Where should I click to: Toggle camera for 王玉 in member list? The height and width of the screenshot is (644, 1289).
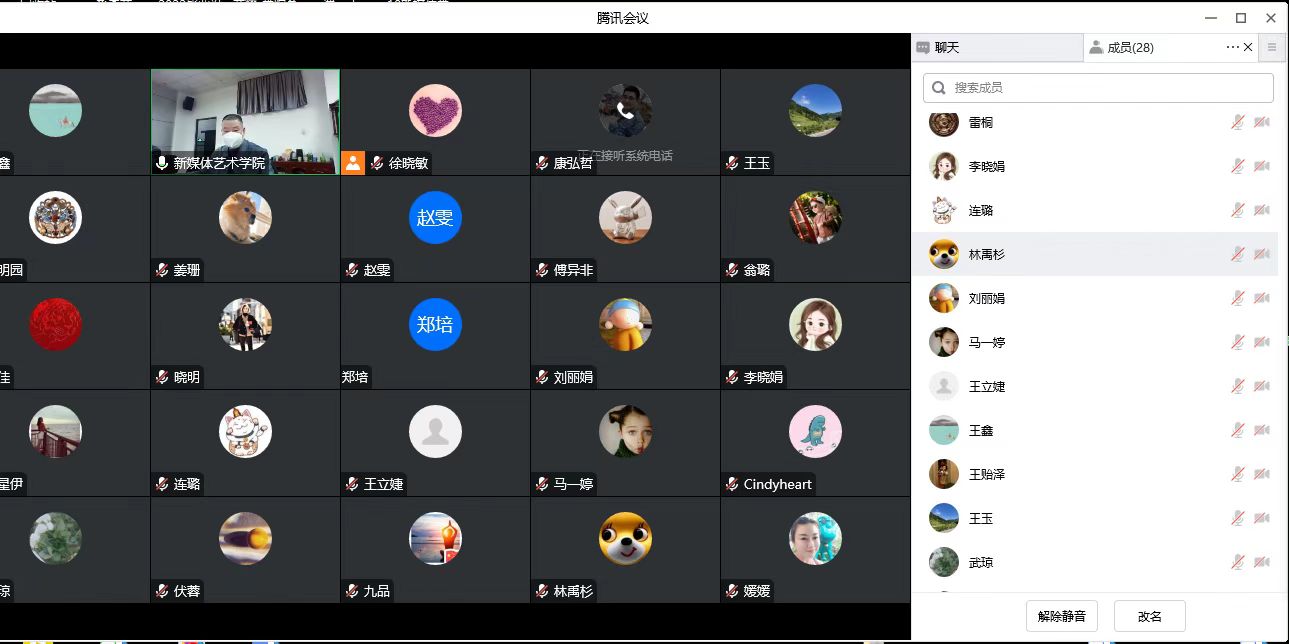coord(1262,519)
